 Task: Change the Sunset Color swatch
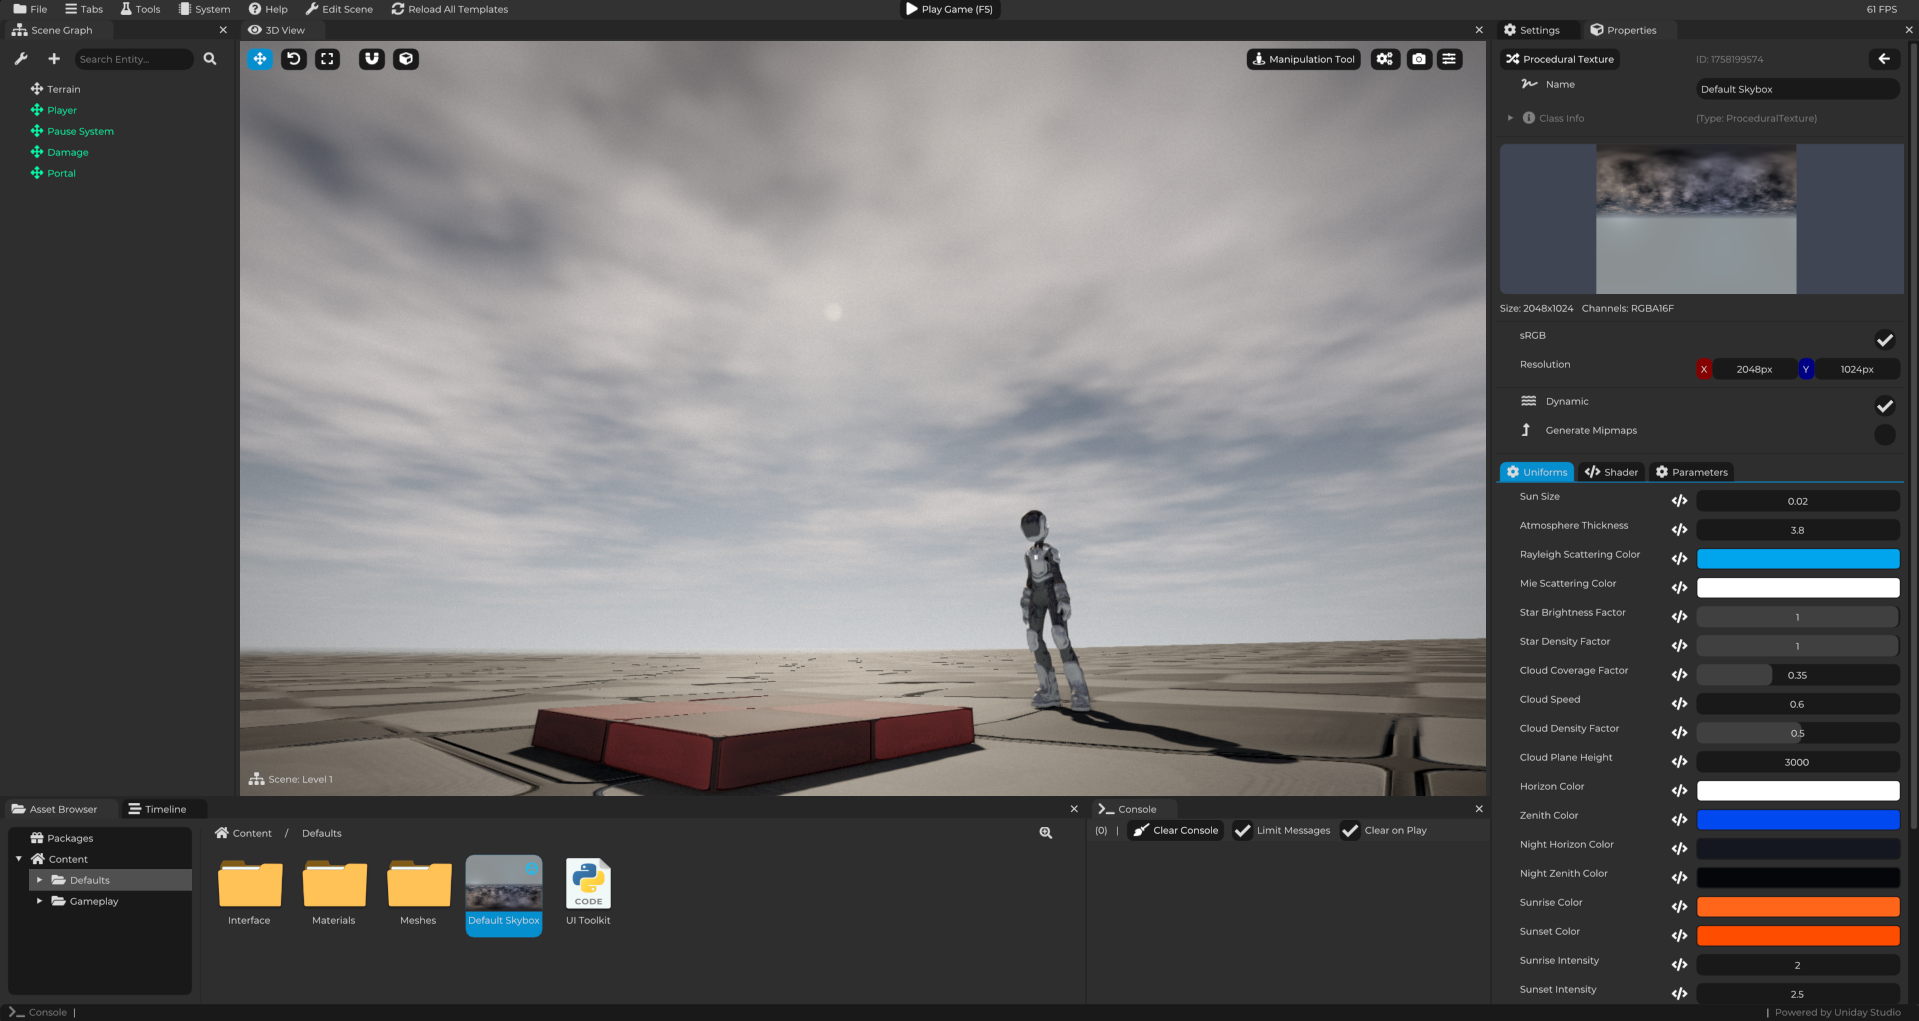tap(1797, 935)
